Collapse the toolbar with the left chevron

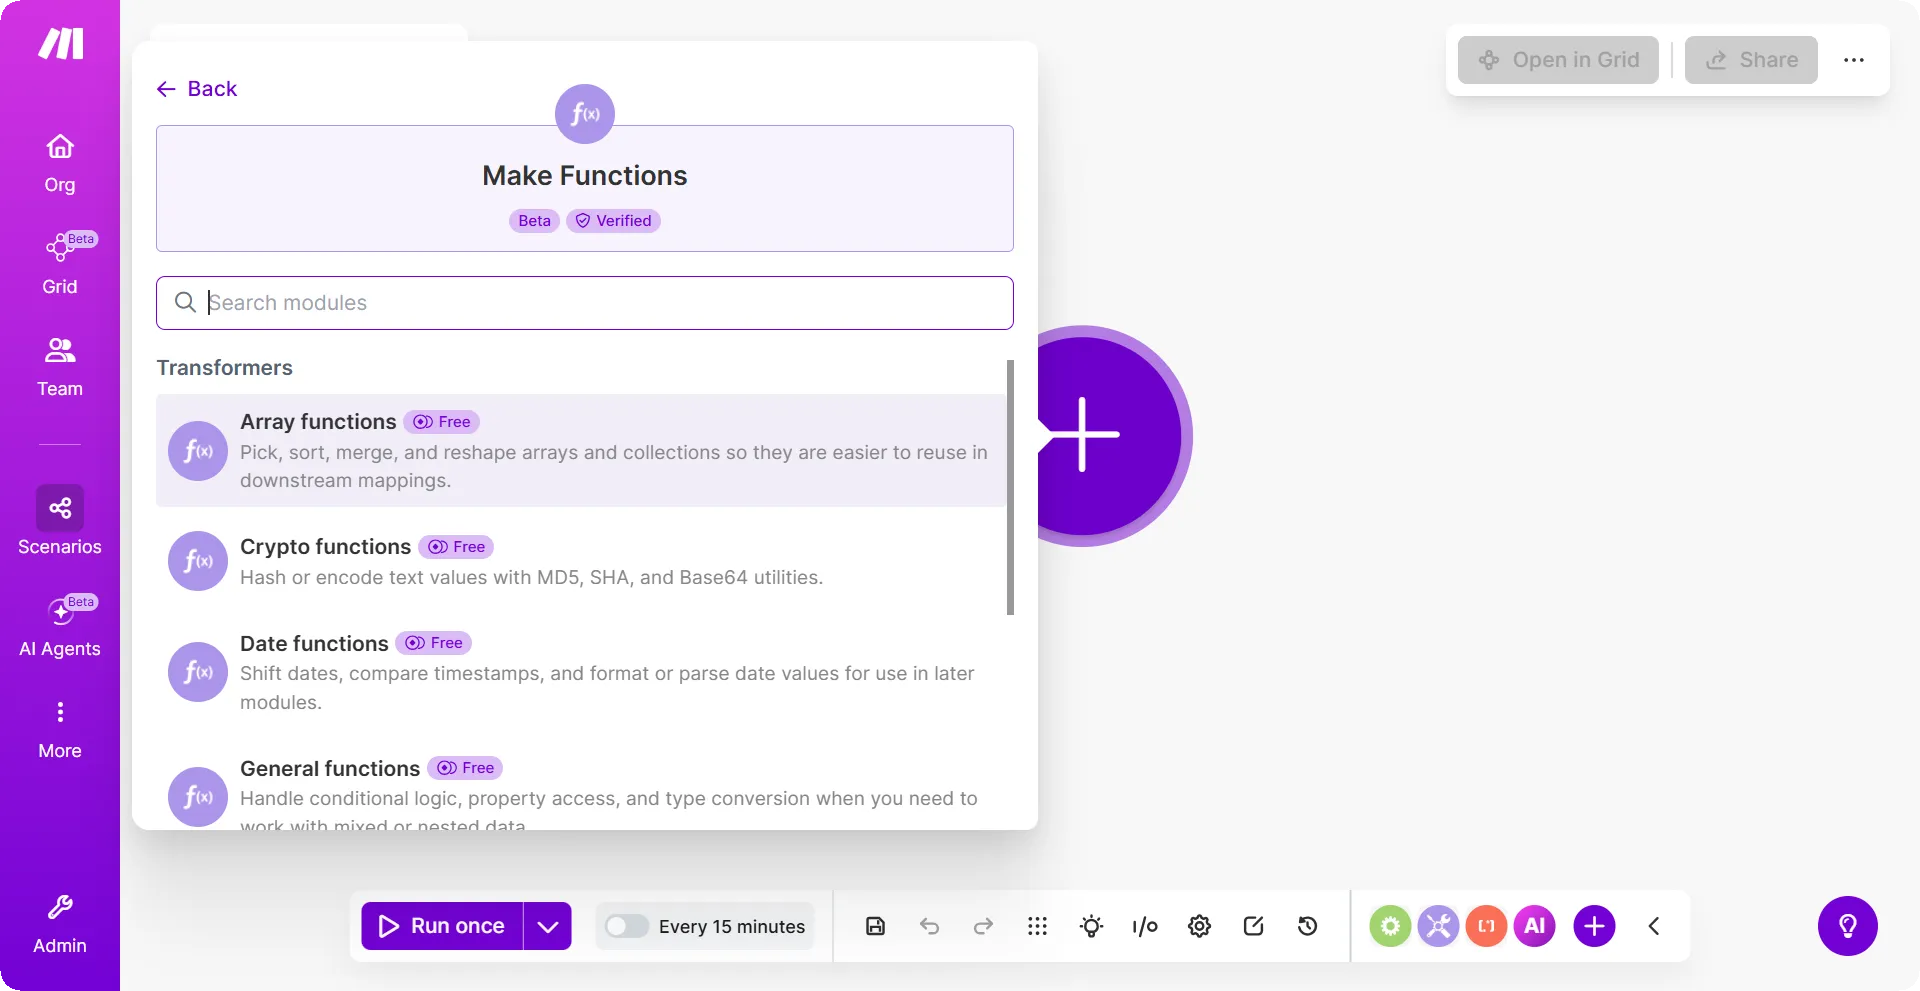[x=1654, y=926]
